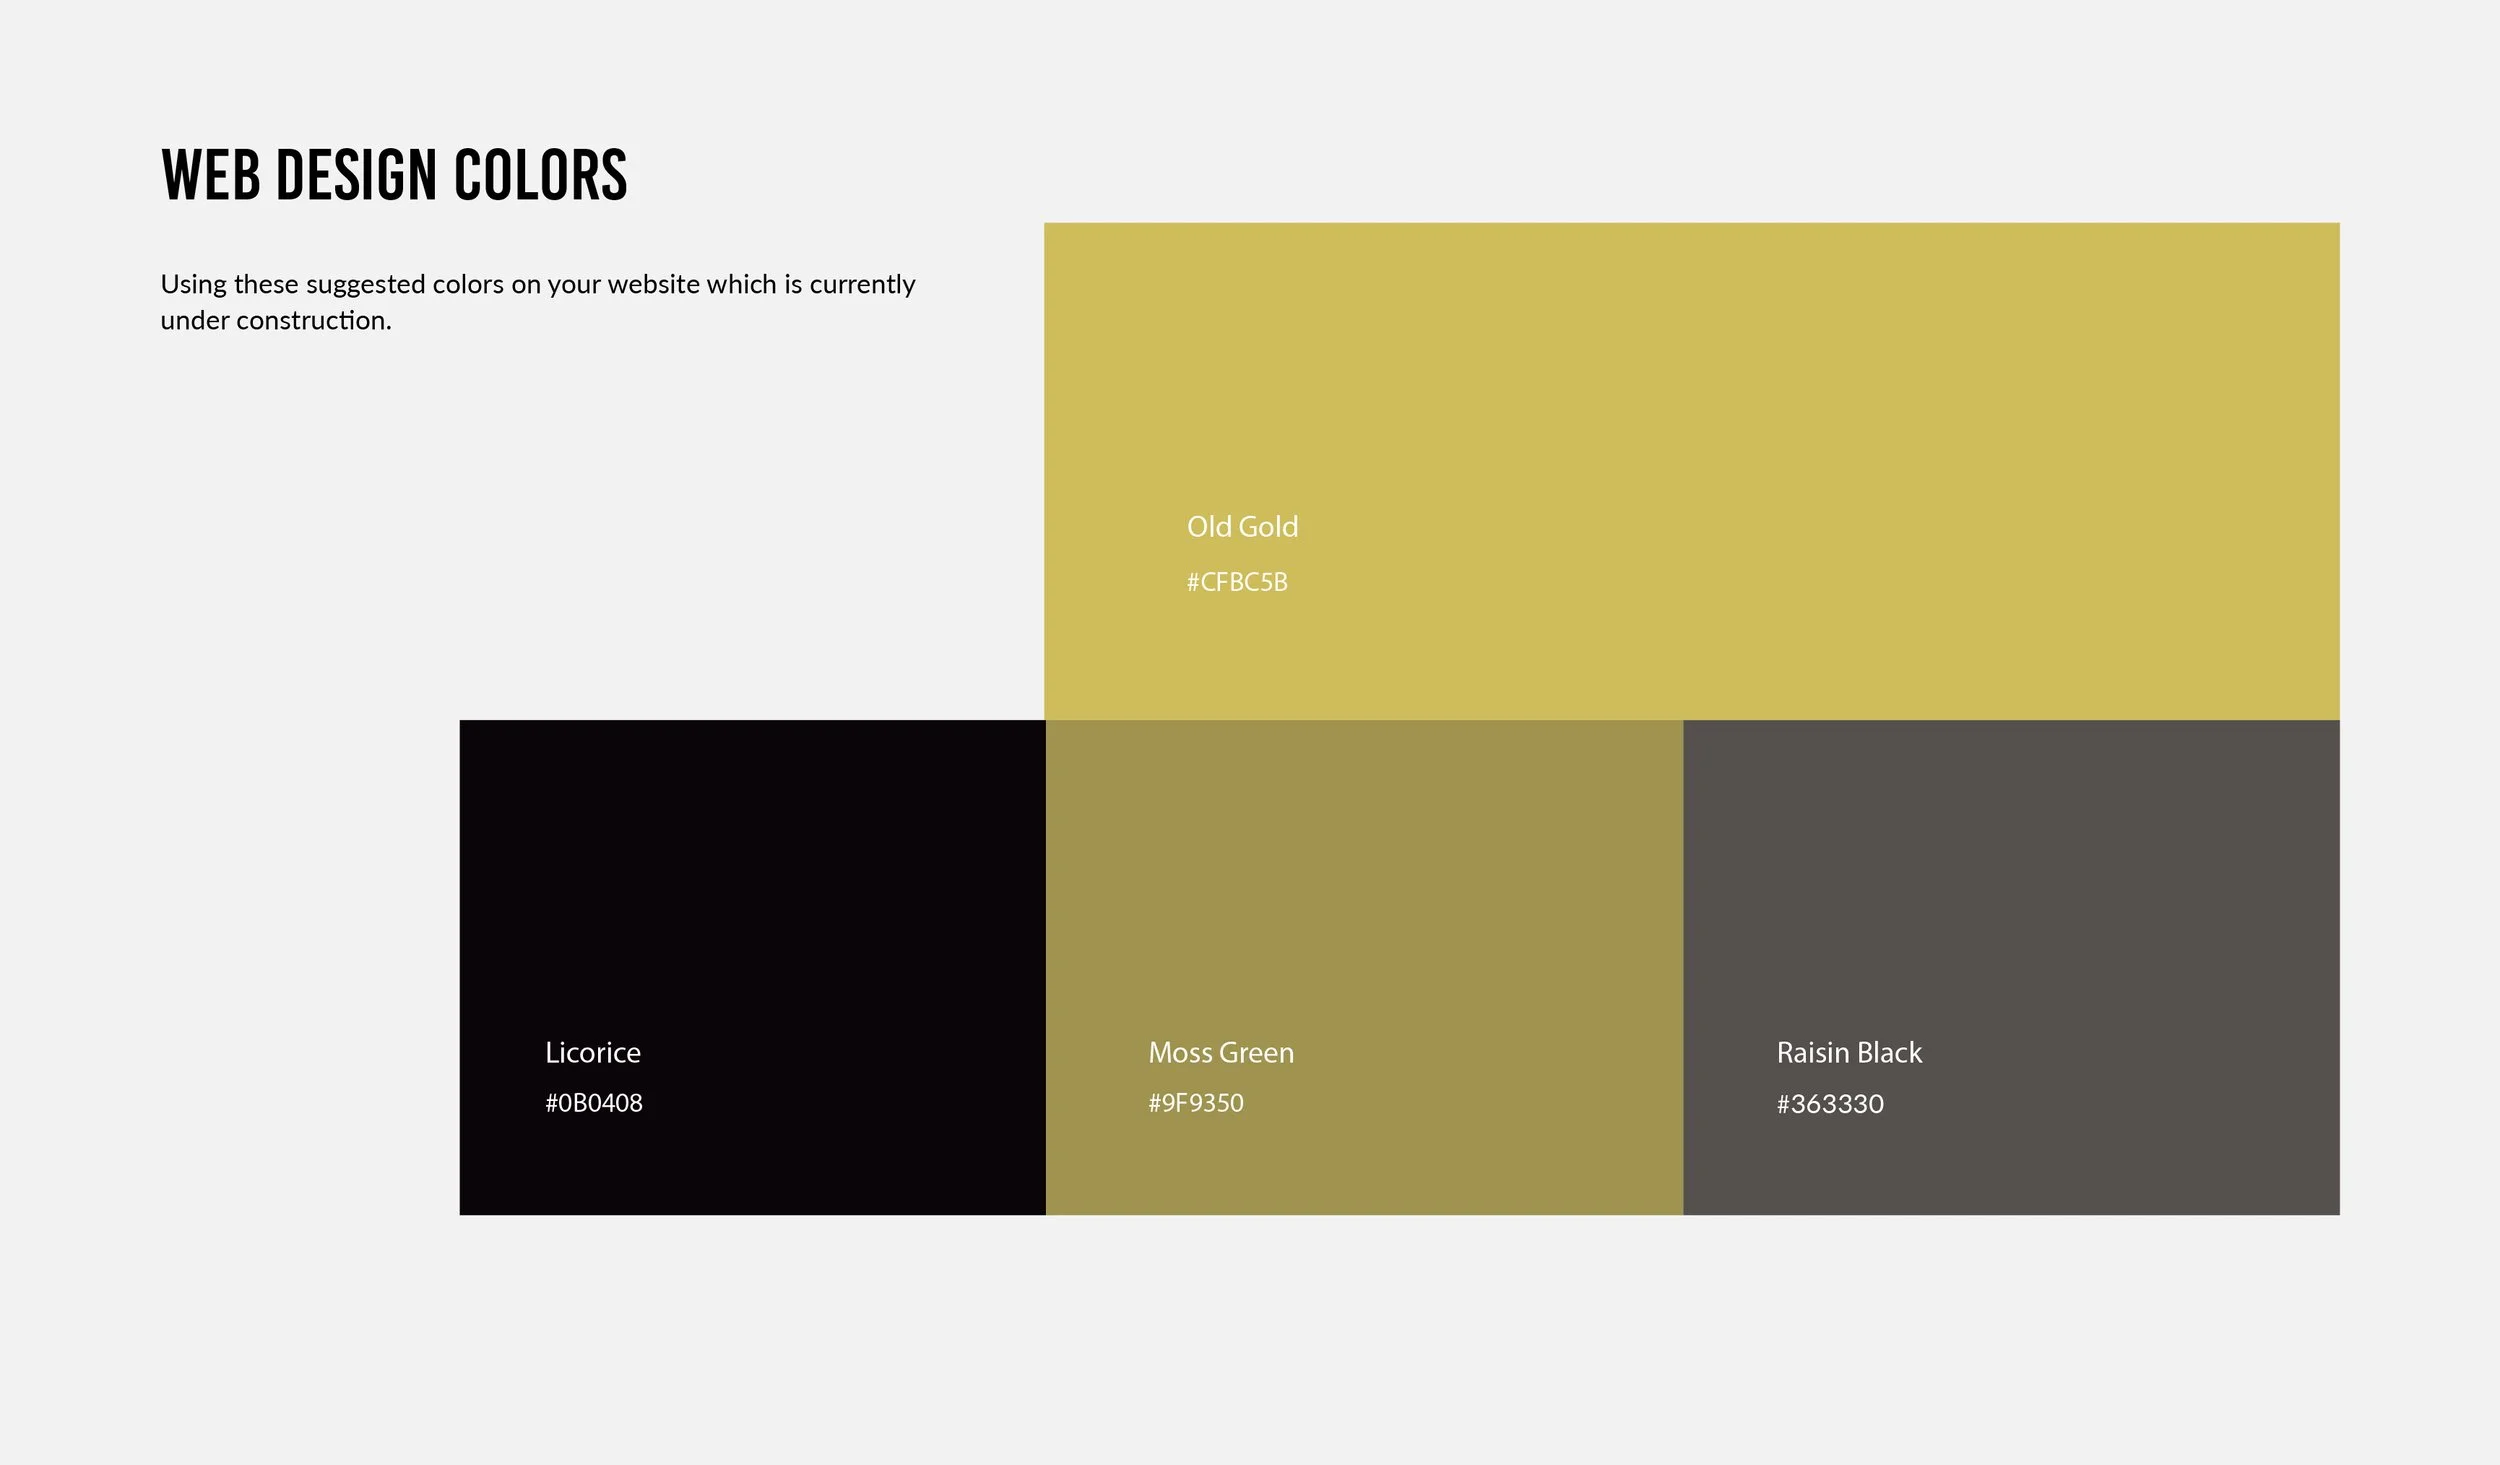Screen dimensions: 2500x1465
Task: Click the Raisin Black label
Action: click(x=1849, y=1053)
